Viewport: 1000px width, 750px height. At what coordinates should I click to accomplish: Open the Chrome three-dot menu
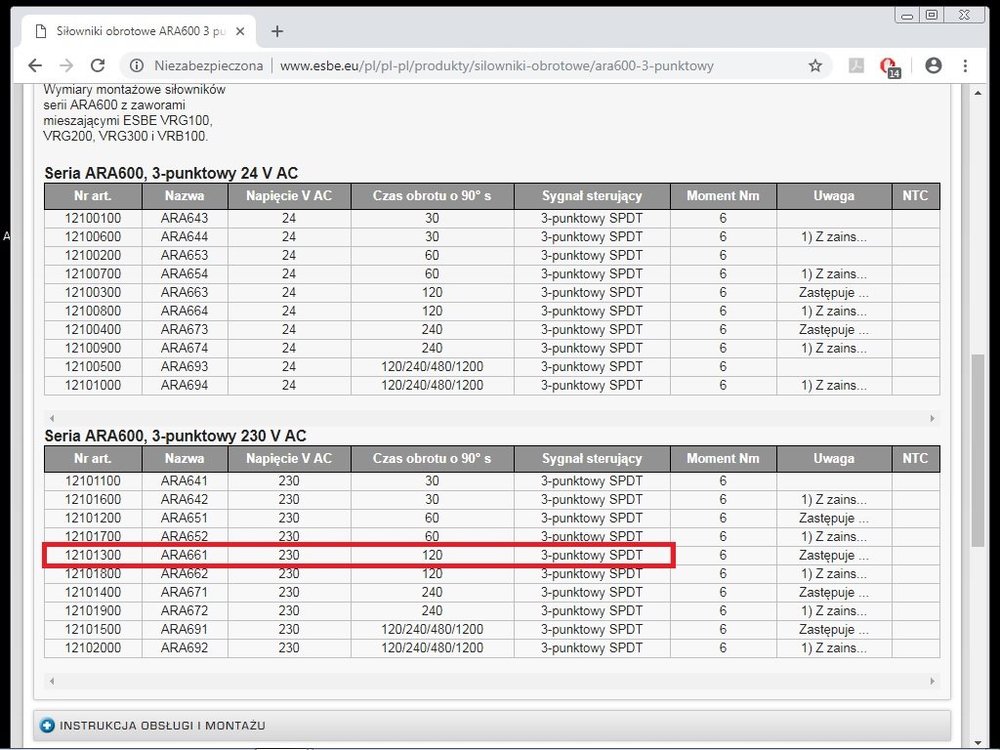click(x=965, y=66)
